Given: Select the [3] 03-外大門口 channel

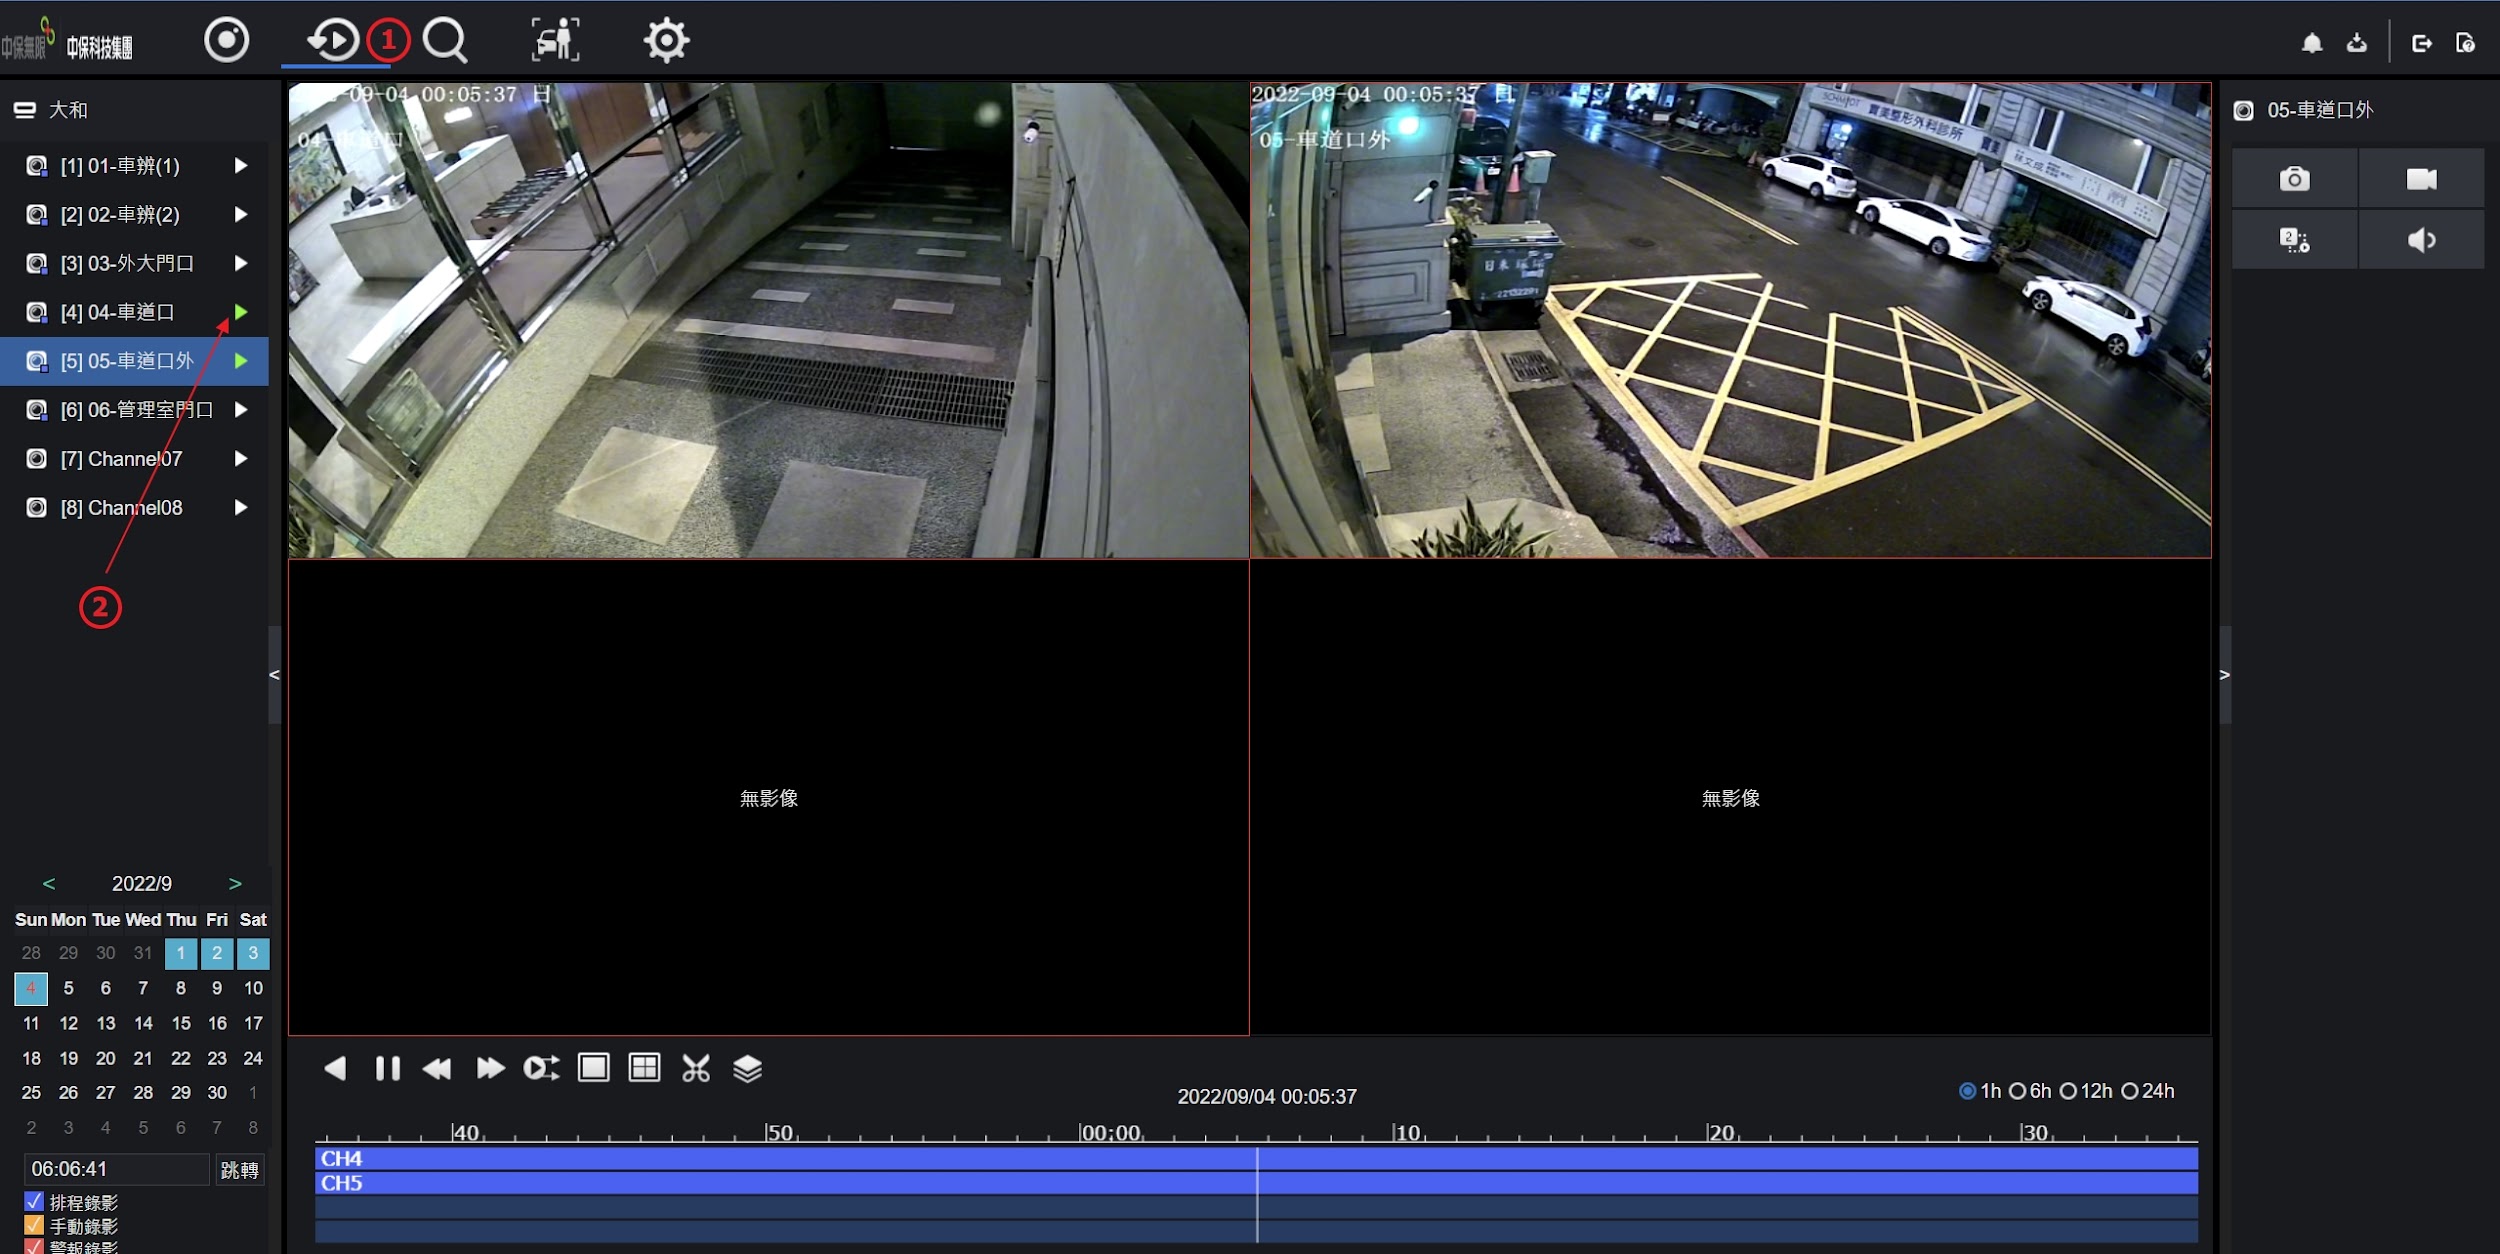Looking at the screenshot, I should pyautogui.click(x=127, y=264).
